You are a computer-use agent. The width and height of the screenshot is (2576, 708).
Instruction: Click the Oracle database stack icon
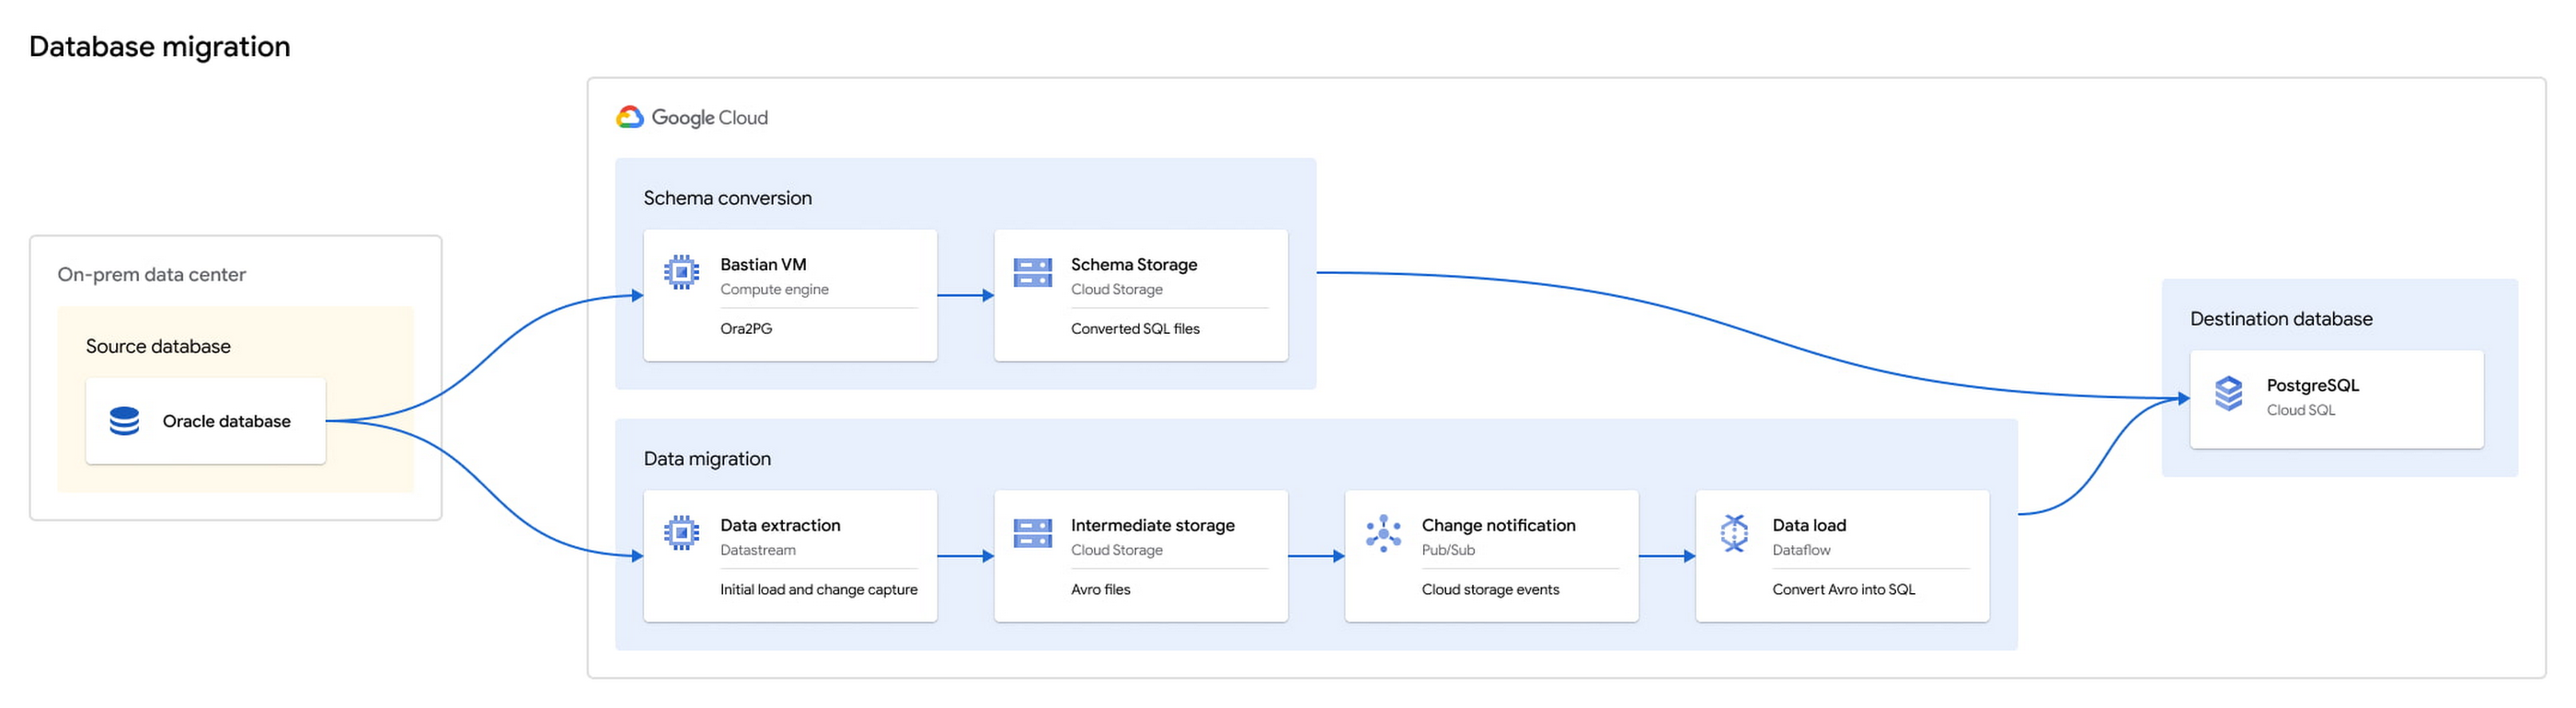[x=124, y=421]
